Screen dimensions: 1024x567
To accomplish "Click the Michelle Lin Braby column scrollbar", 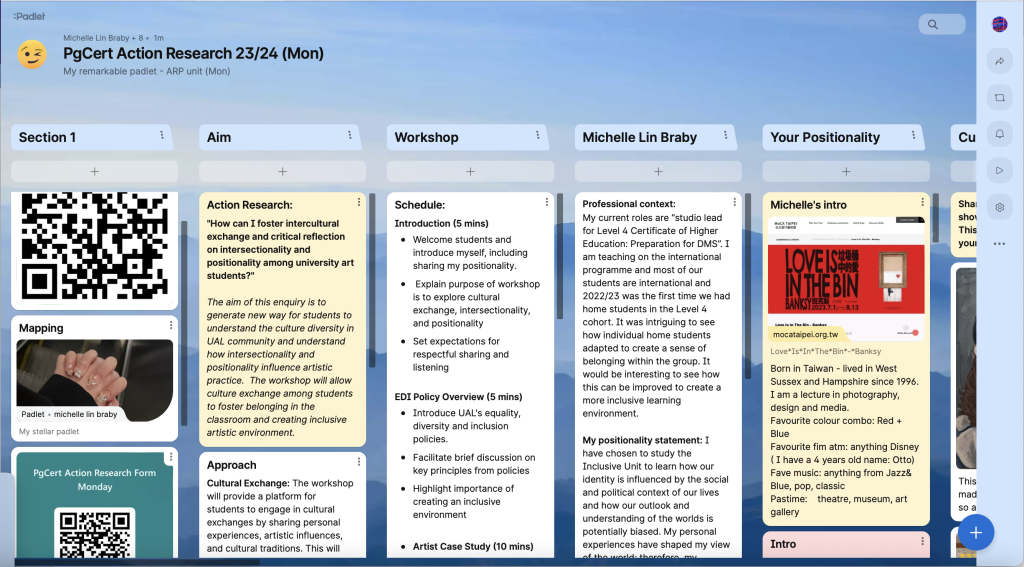I will point(748,286).
